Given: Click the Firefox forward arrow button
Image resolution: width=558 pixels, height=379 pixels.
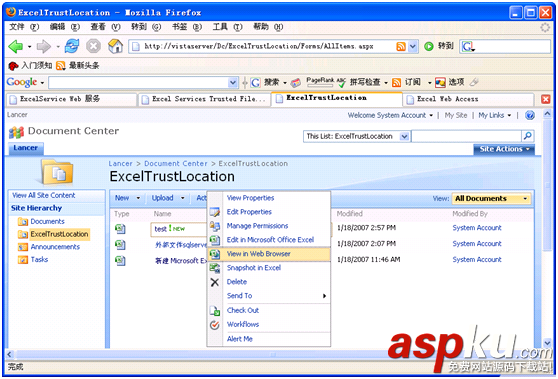Looking at the screenshot, I should tap(44, 46).
